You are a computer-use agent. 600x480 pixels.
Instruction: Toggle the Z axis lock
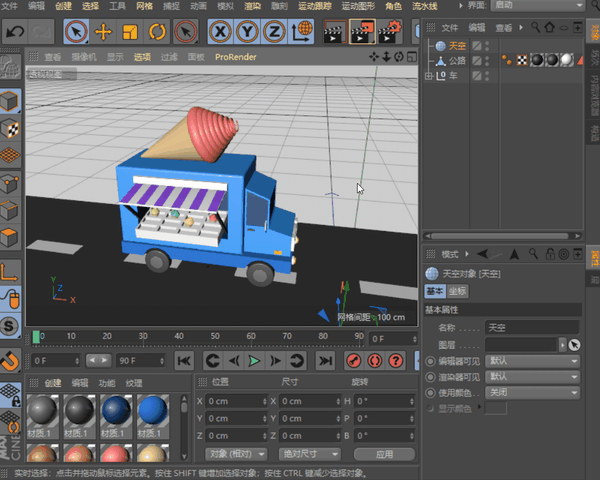[273, 32]
